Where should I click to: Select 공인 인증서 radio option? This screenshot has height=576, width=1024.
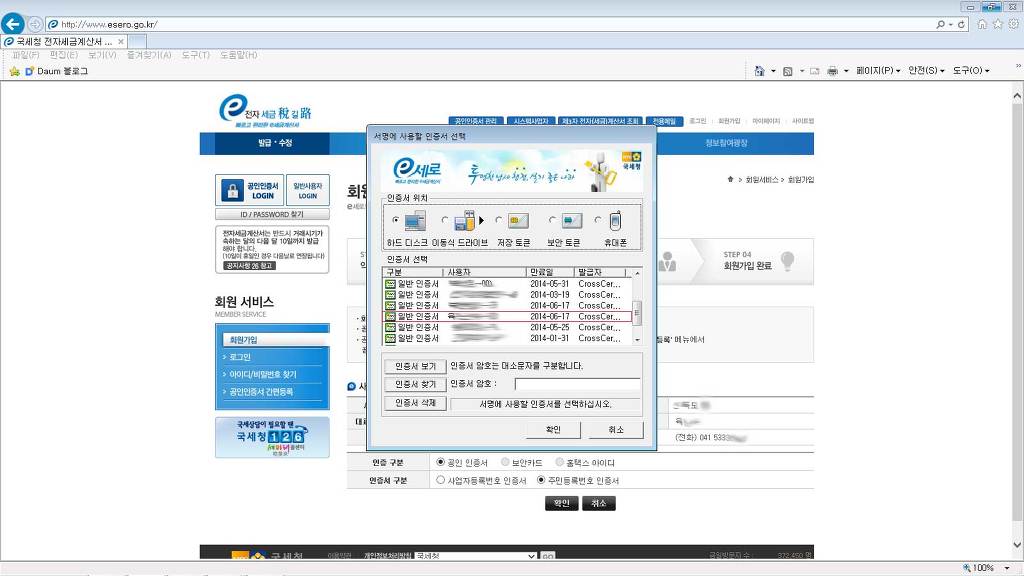(x=440, y=462)
